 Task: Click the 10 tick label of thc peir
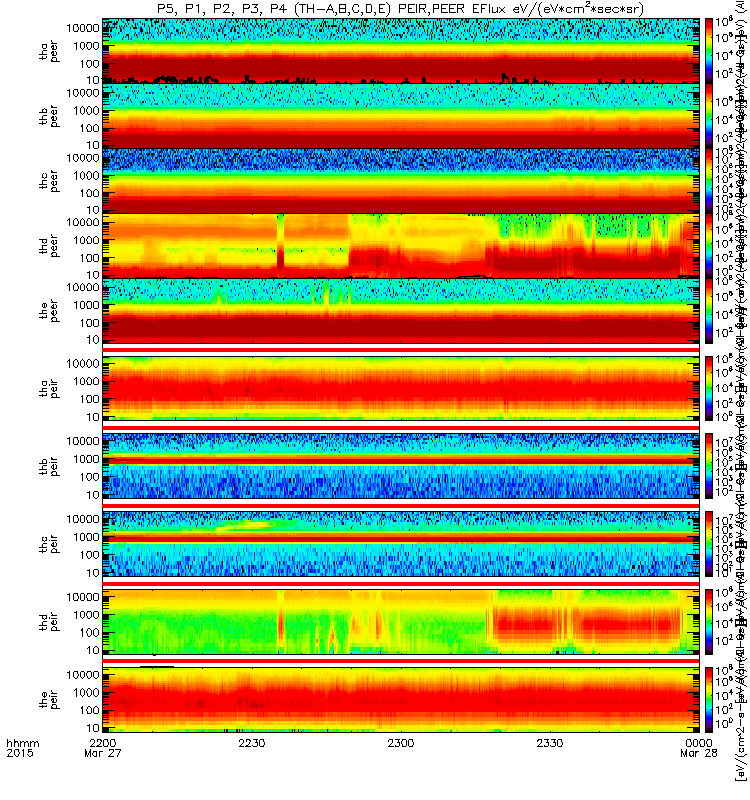(92, 573)
